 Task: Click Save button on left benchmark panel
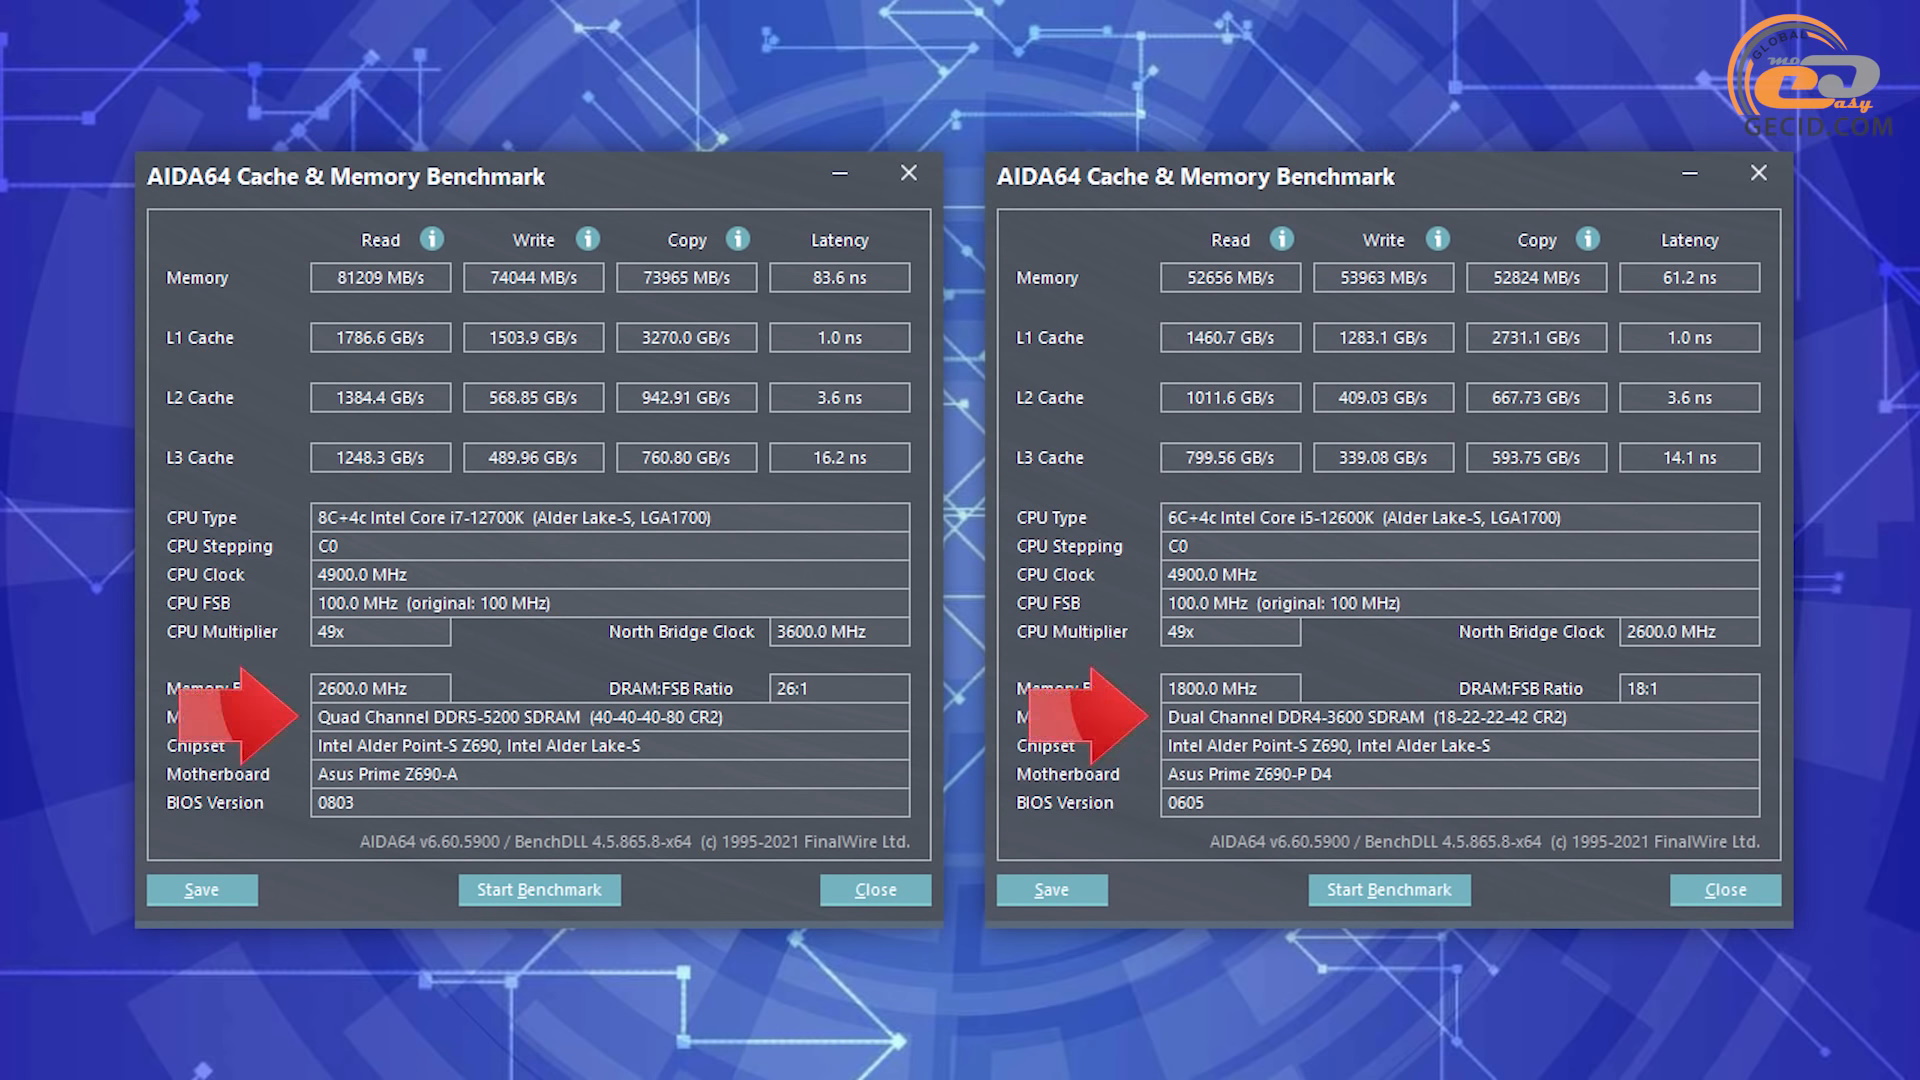[x=200, y=889]
